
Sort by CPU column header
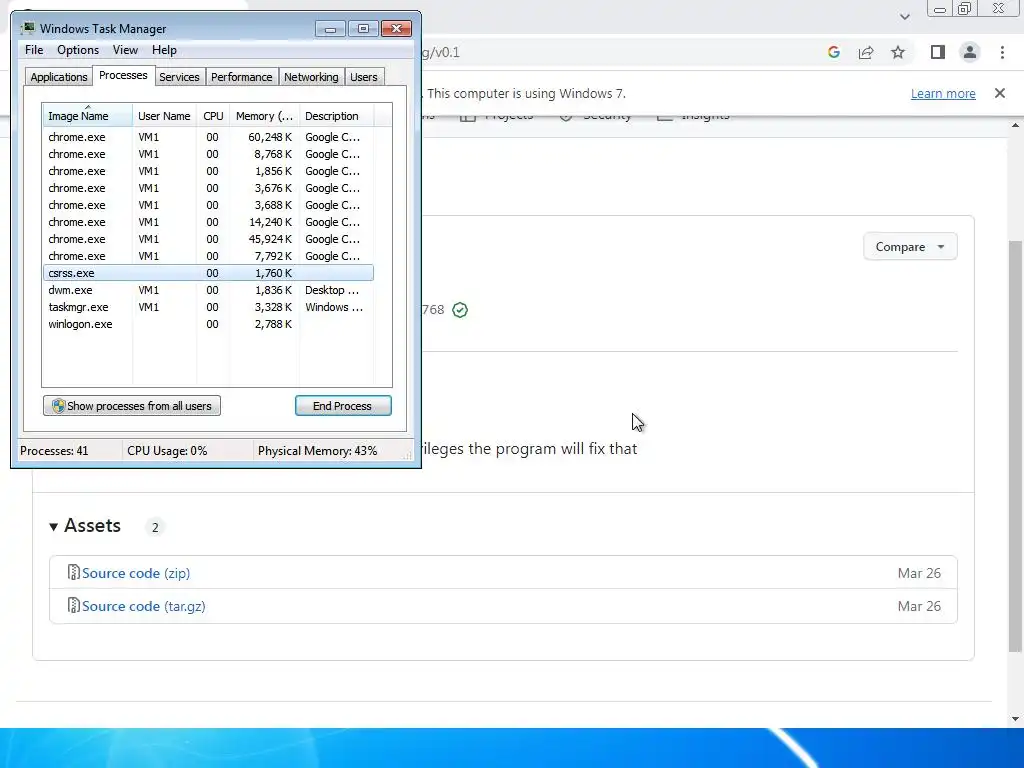click(213, 116)
